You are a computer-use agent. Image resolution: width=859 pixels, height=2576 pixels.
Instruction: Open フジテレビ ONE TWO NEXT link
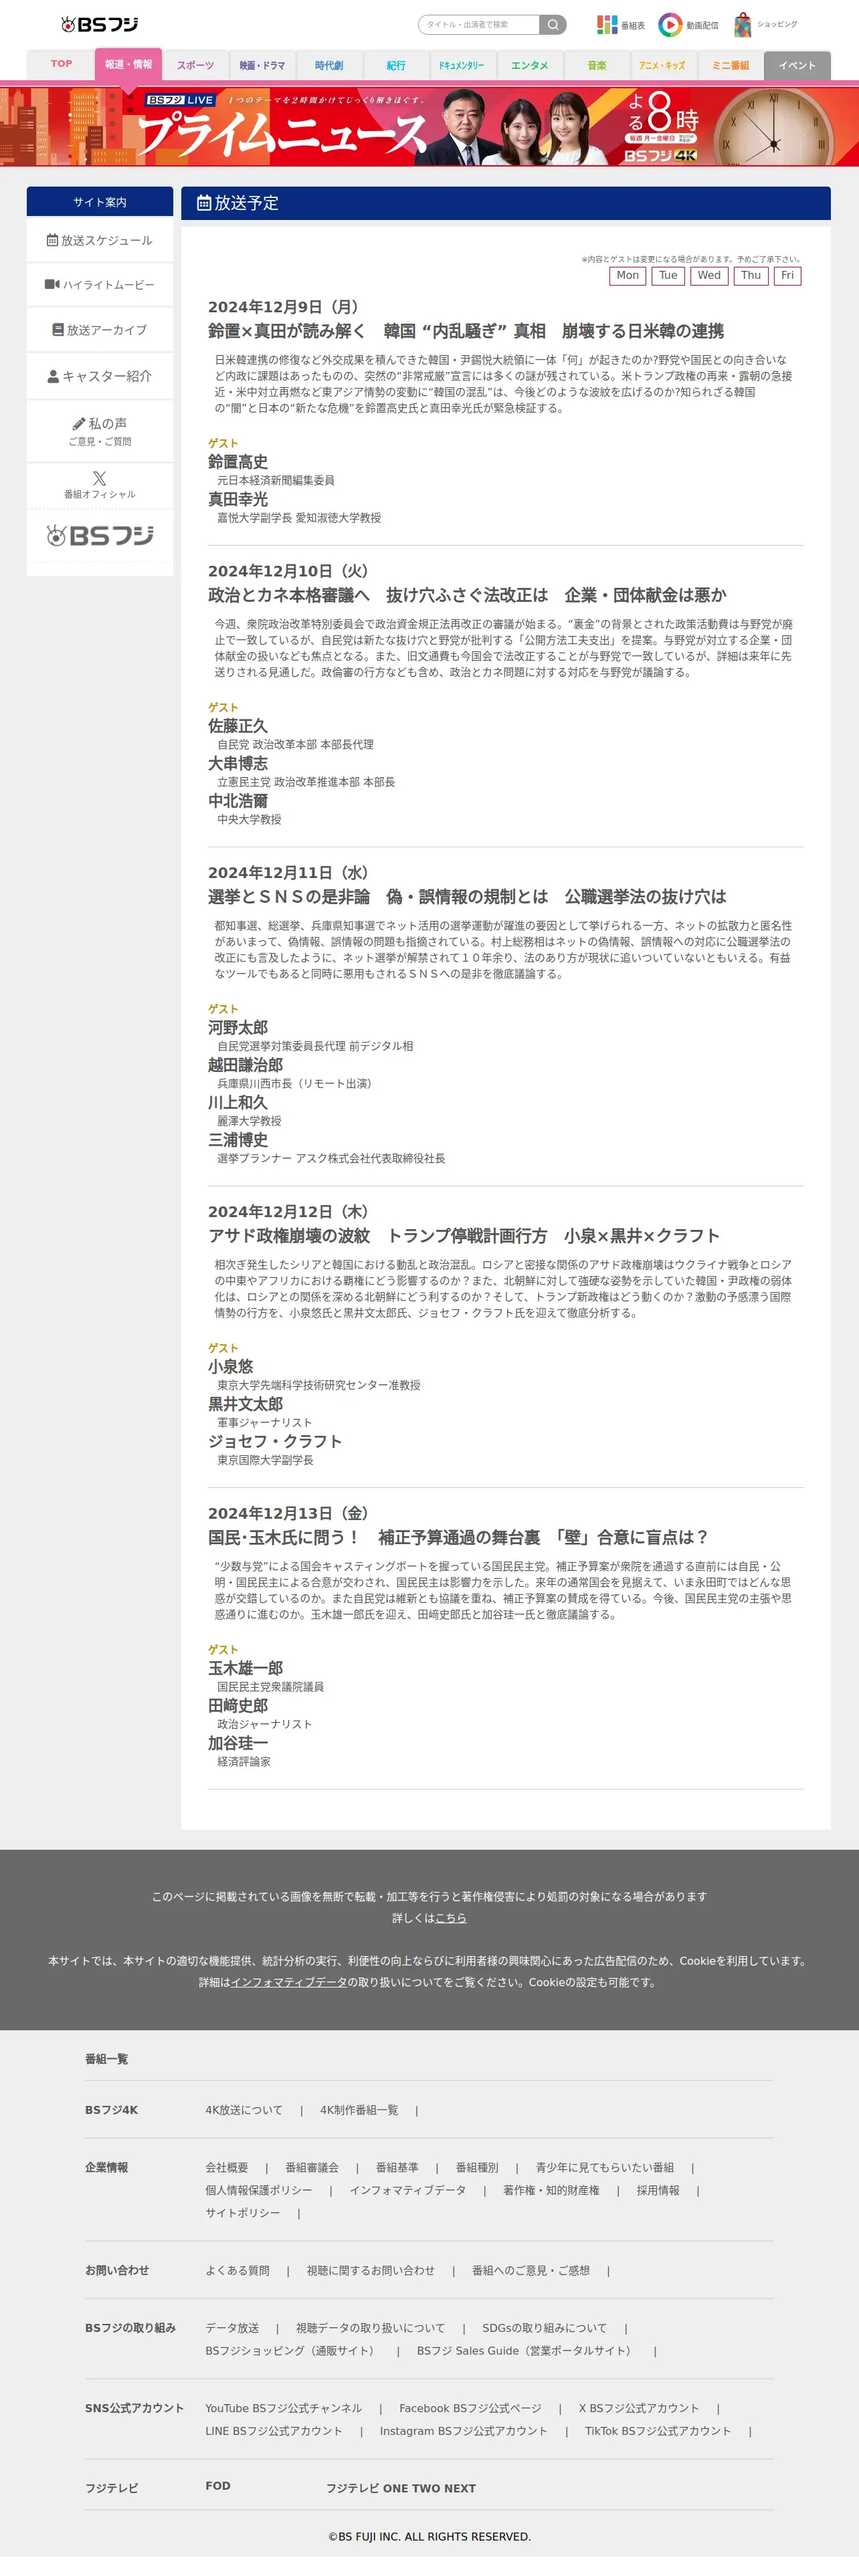401,2488
